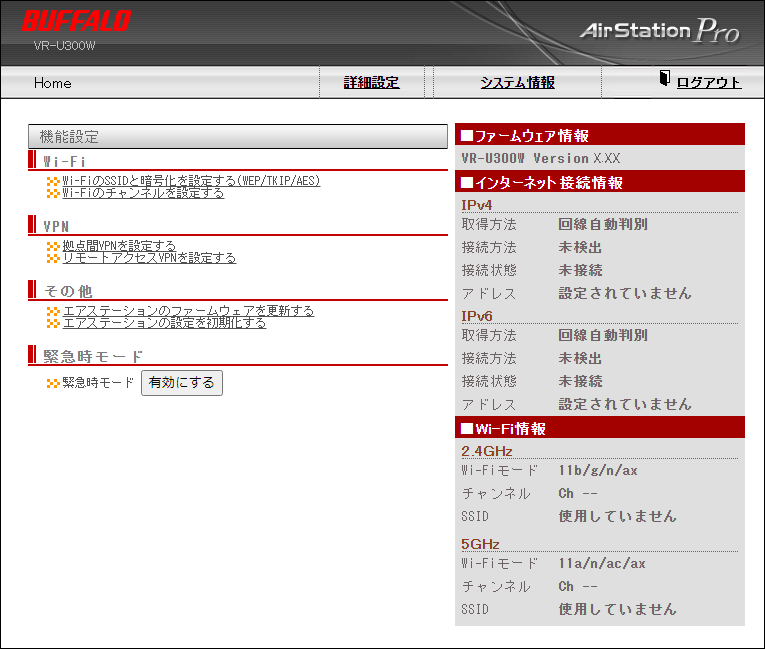Log out via the ログアウト link
Viewport: 765px width, 649px height.
click(x=709, y=83)
